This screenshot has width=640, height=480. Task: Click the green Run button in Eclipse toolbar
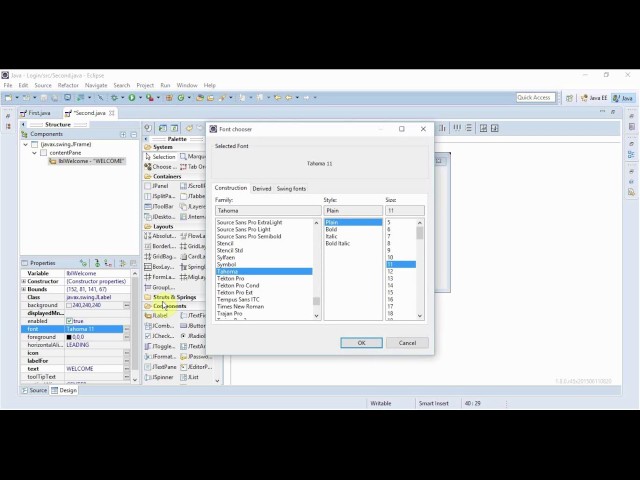click(132, 98)
